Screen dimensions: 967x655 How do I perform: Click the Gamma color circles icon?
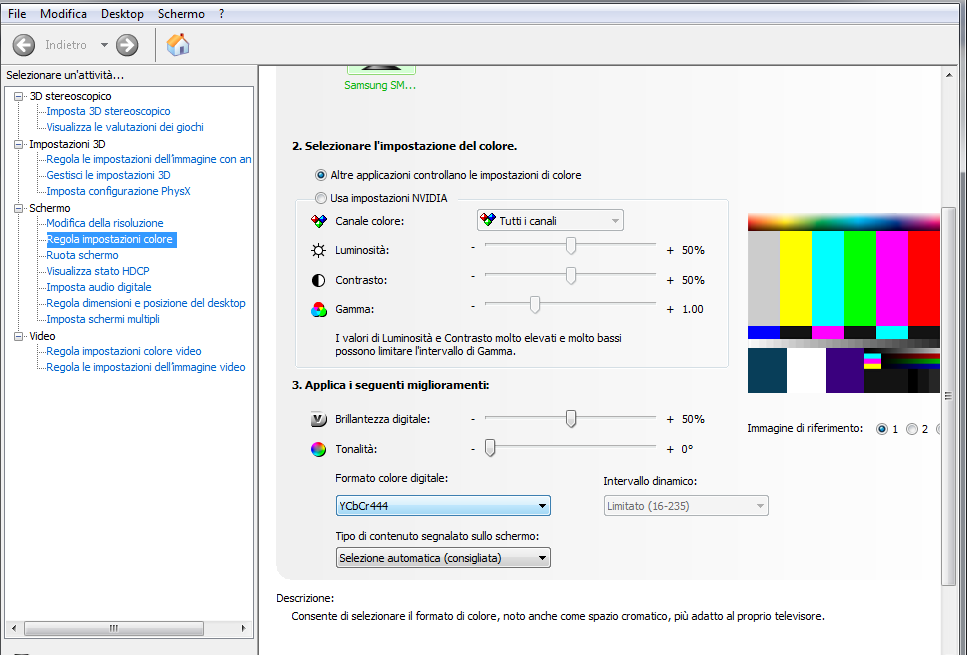(x=319, y=310)
